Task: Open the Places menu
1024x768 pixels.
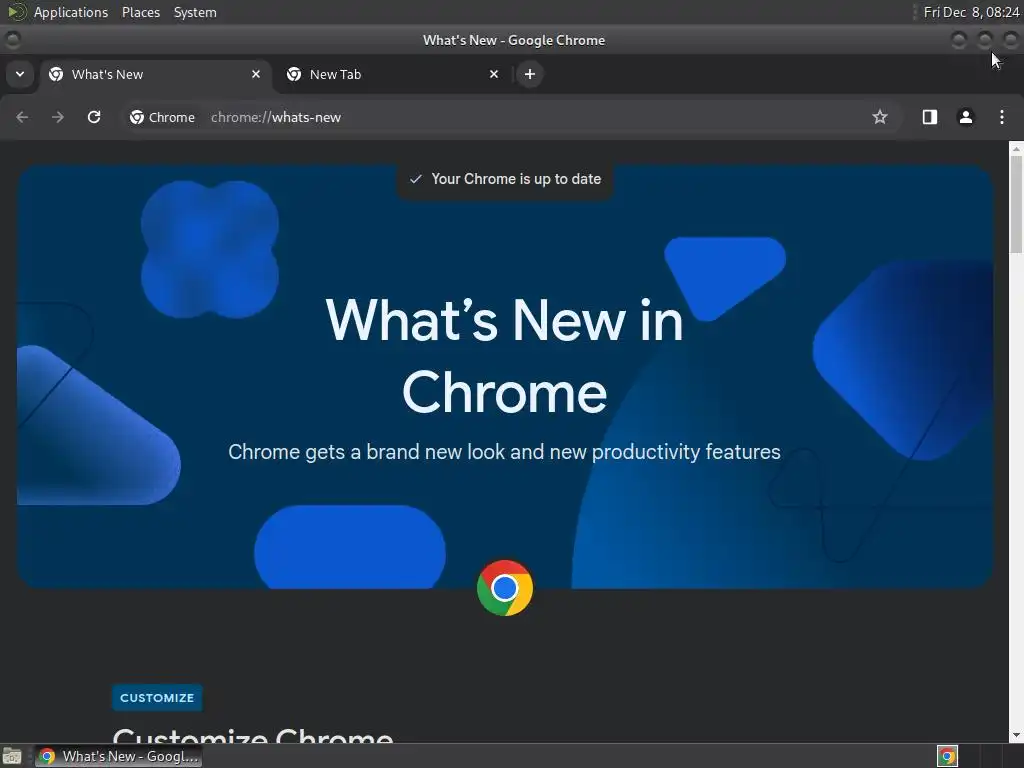Action: 140,12
